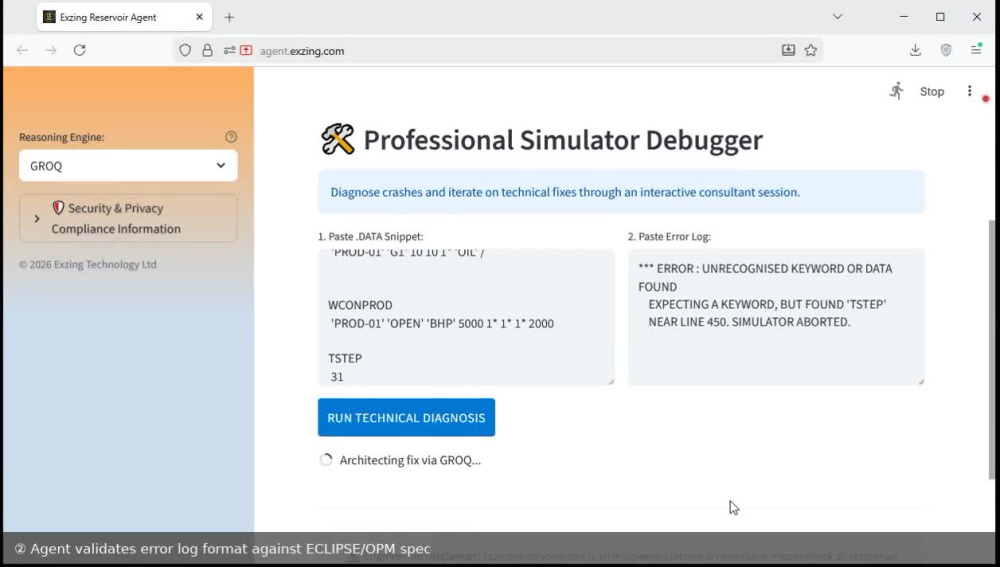Screen dimensions: 1000x567
Task: Open the site permissions icon in the address bar
Action: point(230,50)
